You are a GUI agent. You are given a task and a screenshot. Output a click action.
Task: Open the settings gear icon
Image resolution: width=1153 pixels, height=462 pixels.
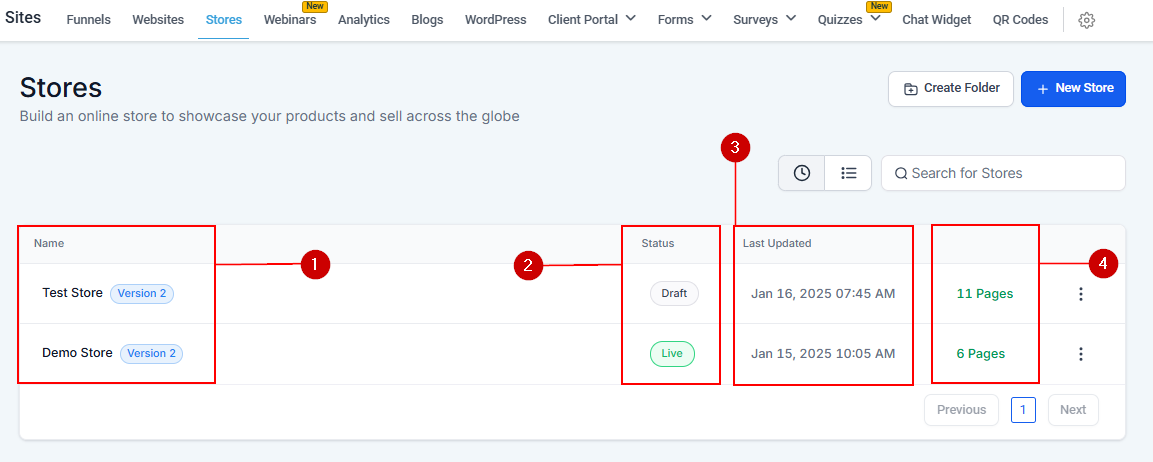click(x=1087, y=20)
